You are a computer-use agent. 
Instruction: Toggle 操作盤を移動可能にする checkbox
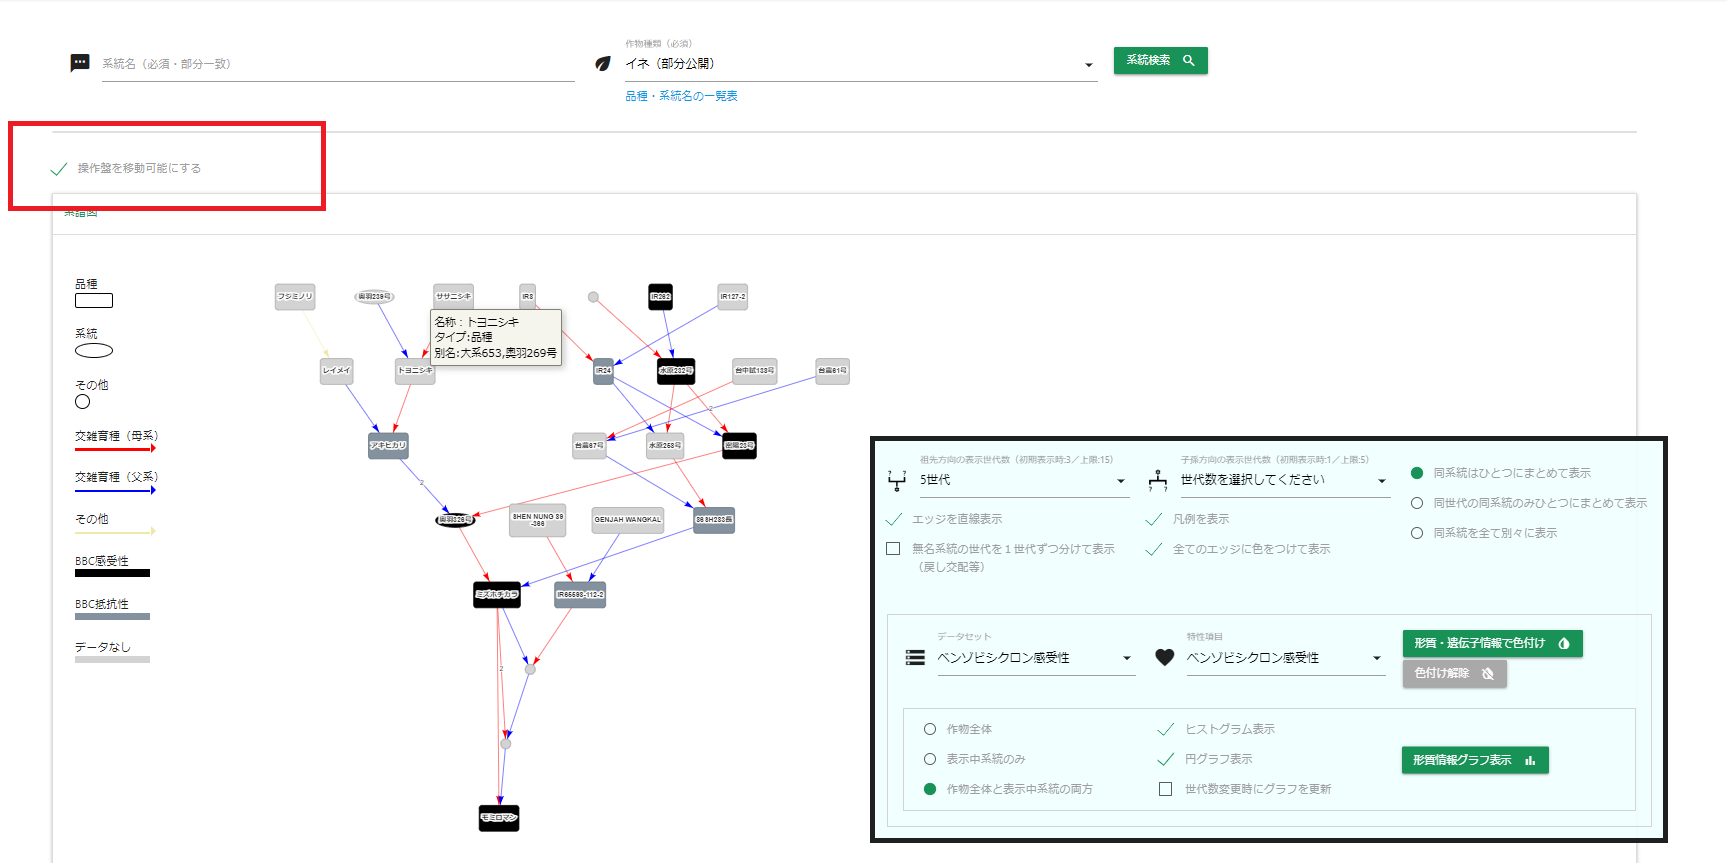(x=59, y=169)
